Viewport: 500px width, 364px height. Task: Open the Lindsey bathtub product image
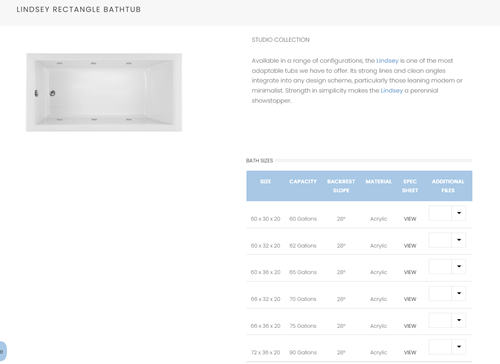click(x=104, y=92)
